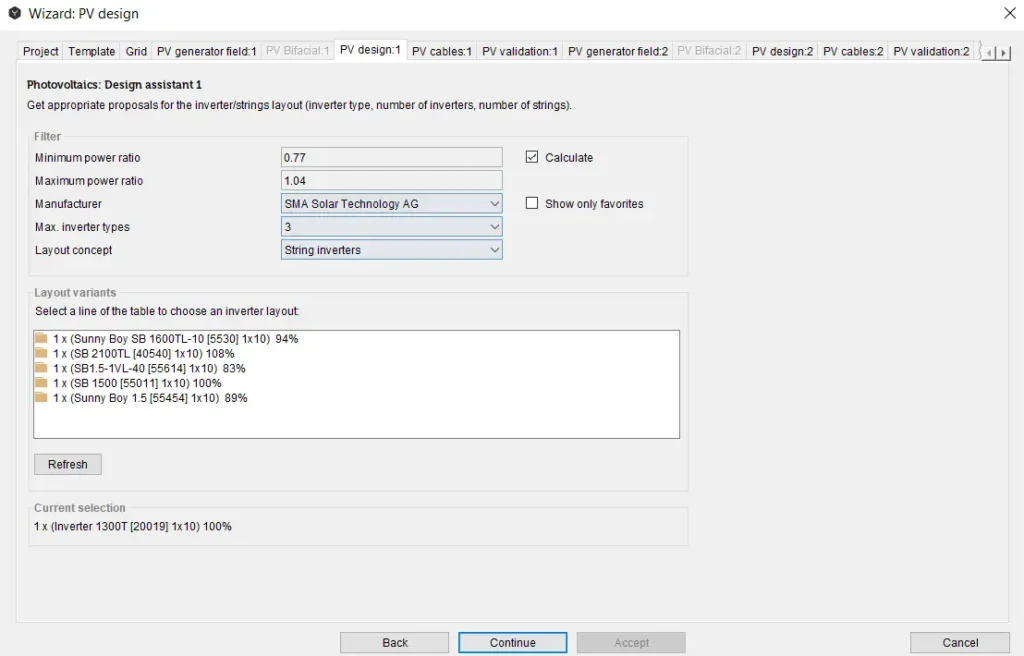
Task: Open the Manufacturer dropdown
Action: pos(392,204)
